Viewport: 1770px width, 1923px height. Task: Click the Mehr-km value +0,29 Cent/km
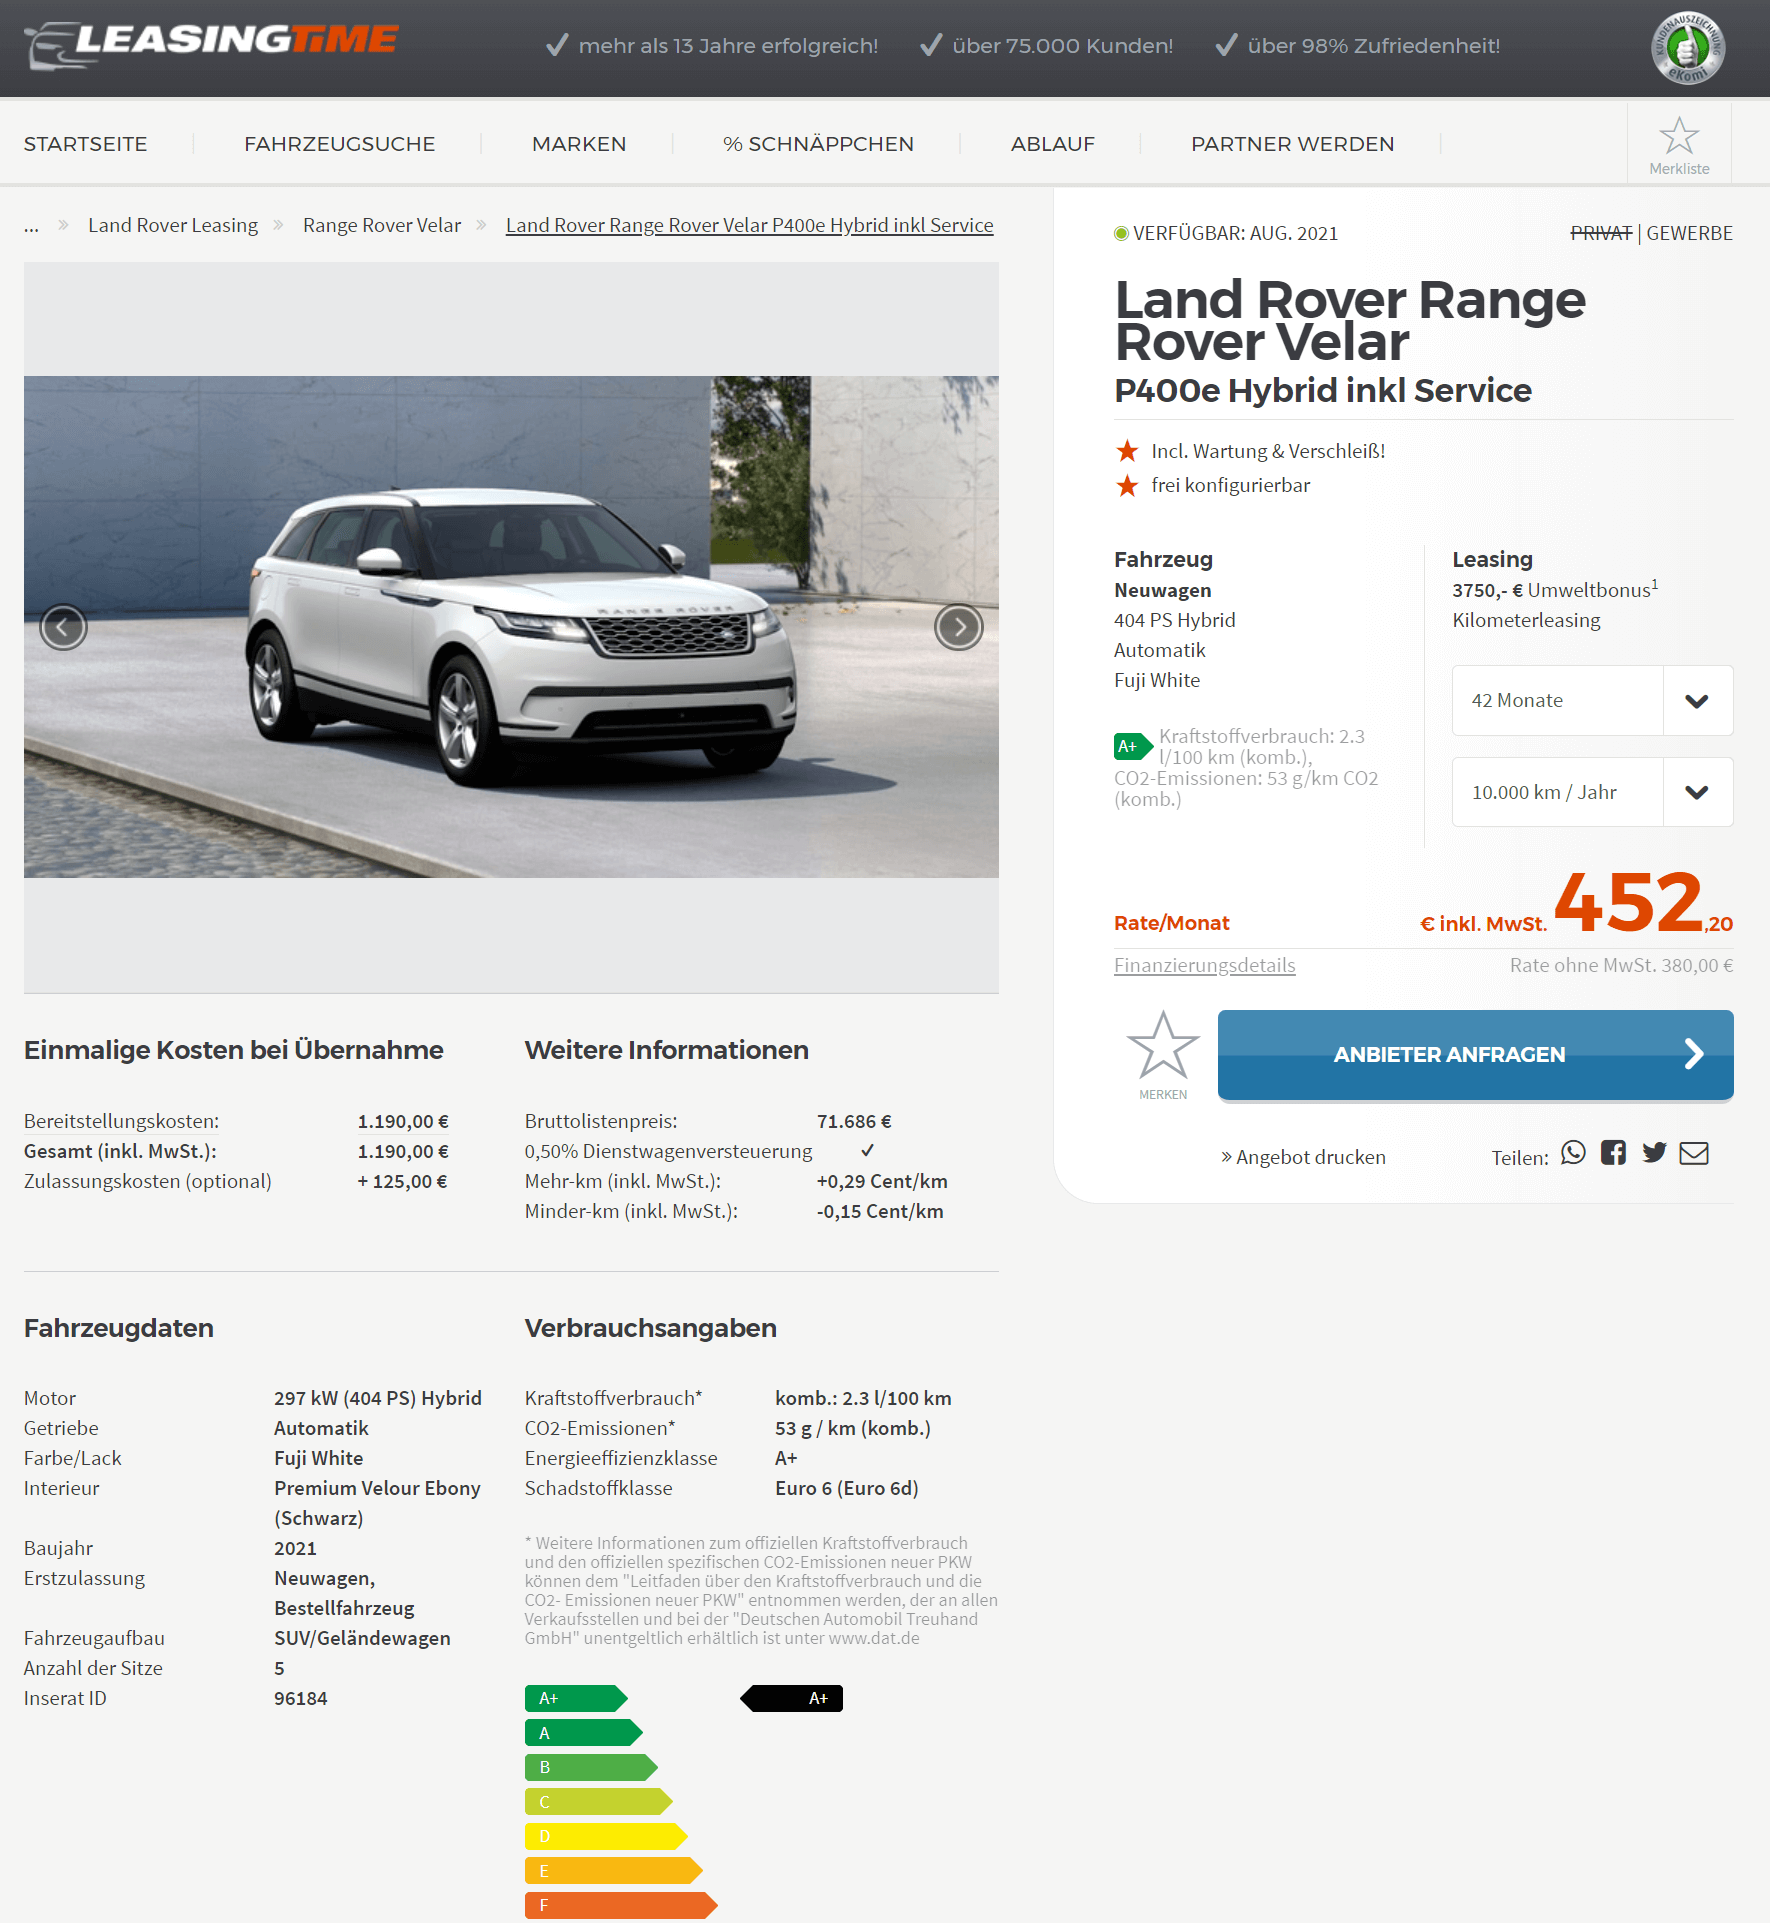[x=882, y=1181]
